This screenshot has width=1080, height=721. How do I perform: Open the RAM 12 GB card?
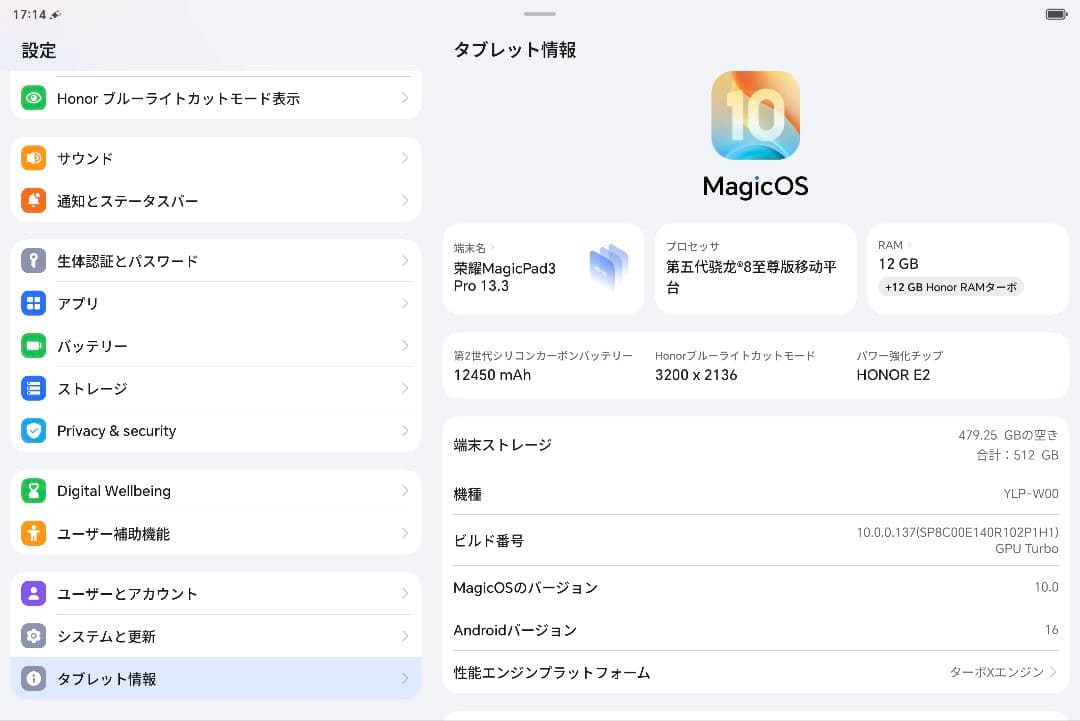(x=967, y=269)
